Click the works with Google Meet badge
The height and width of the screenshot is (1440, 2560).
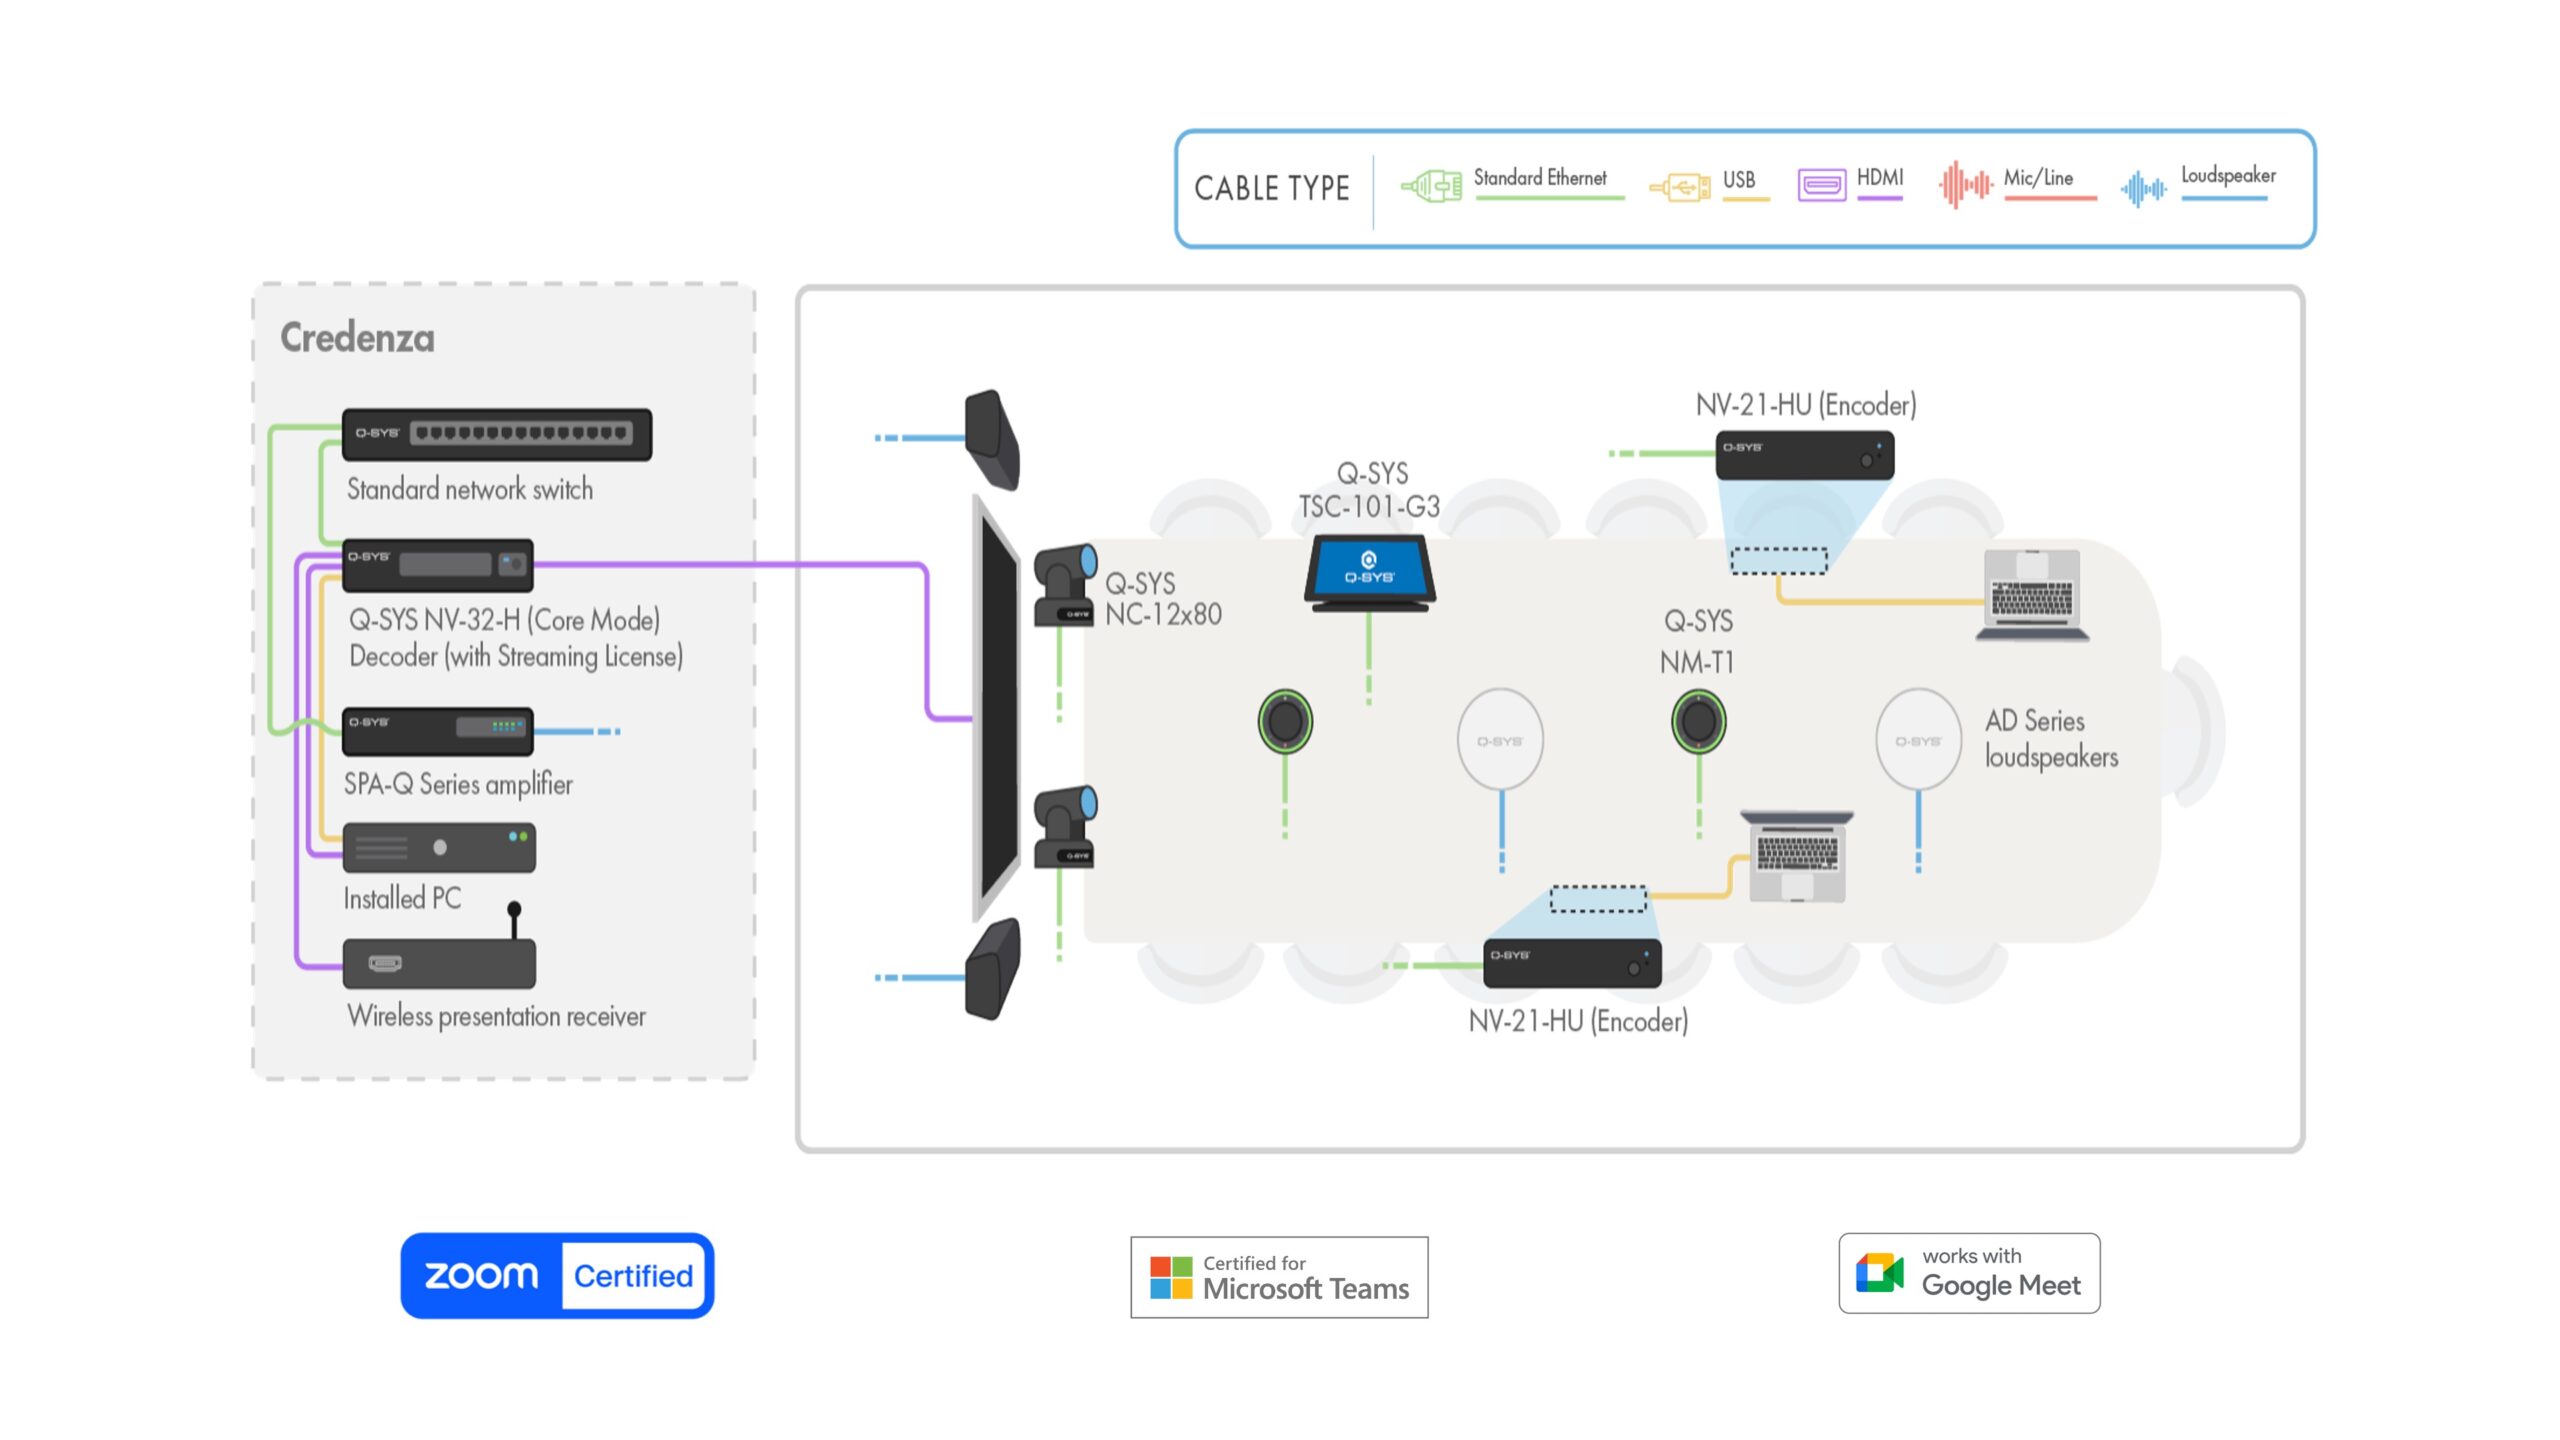(x=1968, y=1273)
